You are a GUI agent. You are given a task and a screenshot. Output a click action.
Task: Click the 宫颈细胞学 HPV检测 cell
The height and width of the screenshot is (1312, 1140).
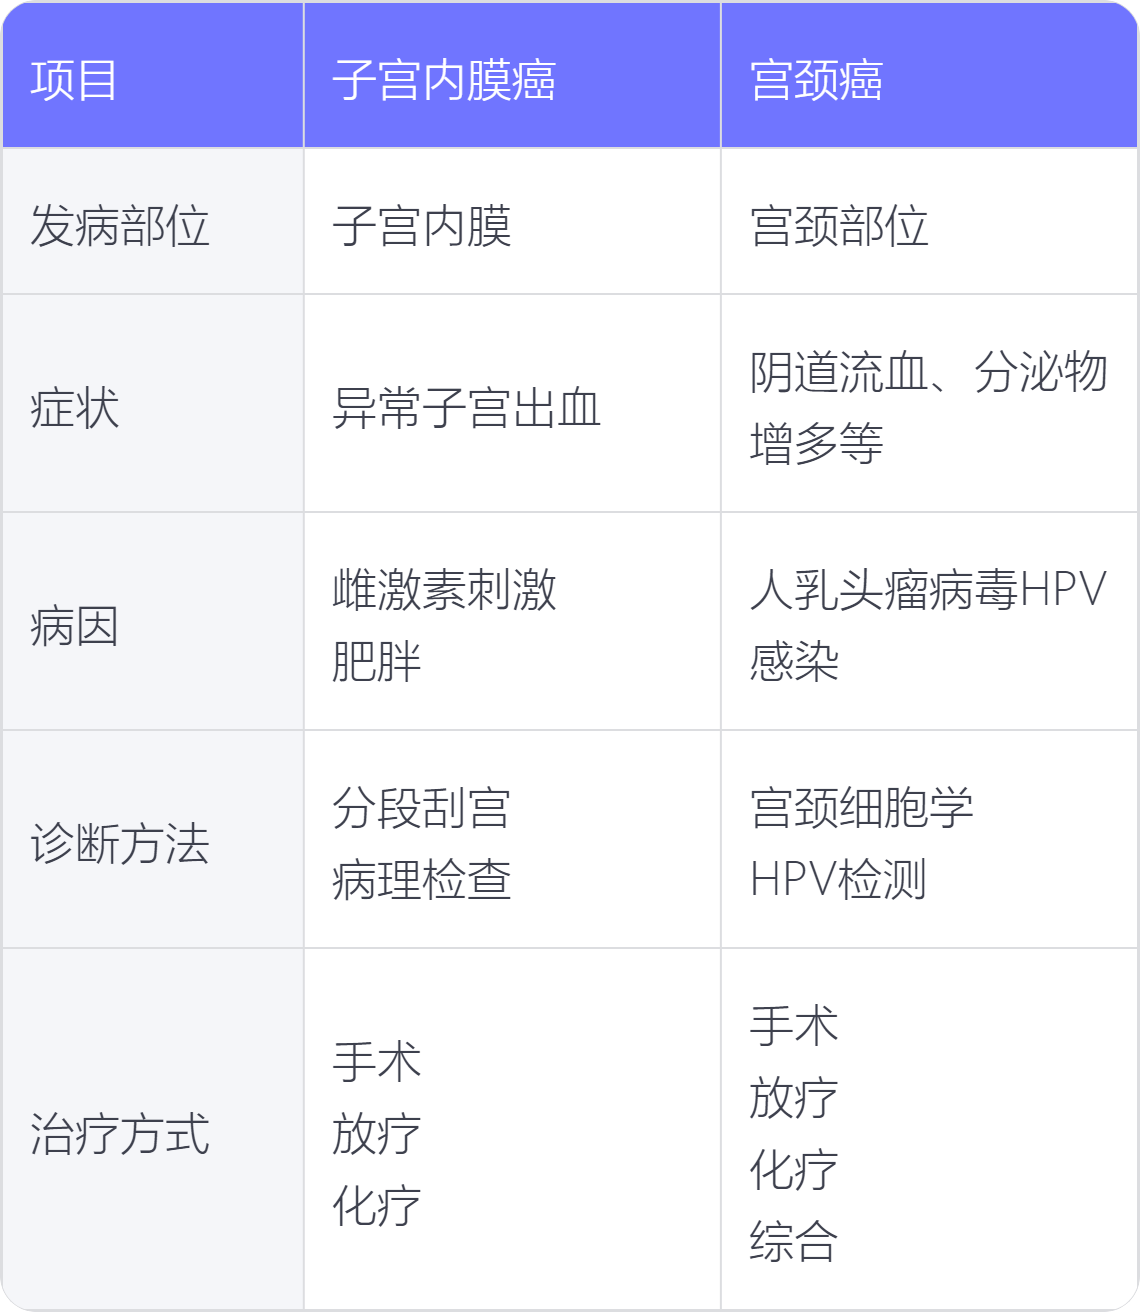pyautogui.click(x=929, y=840)
